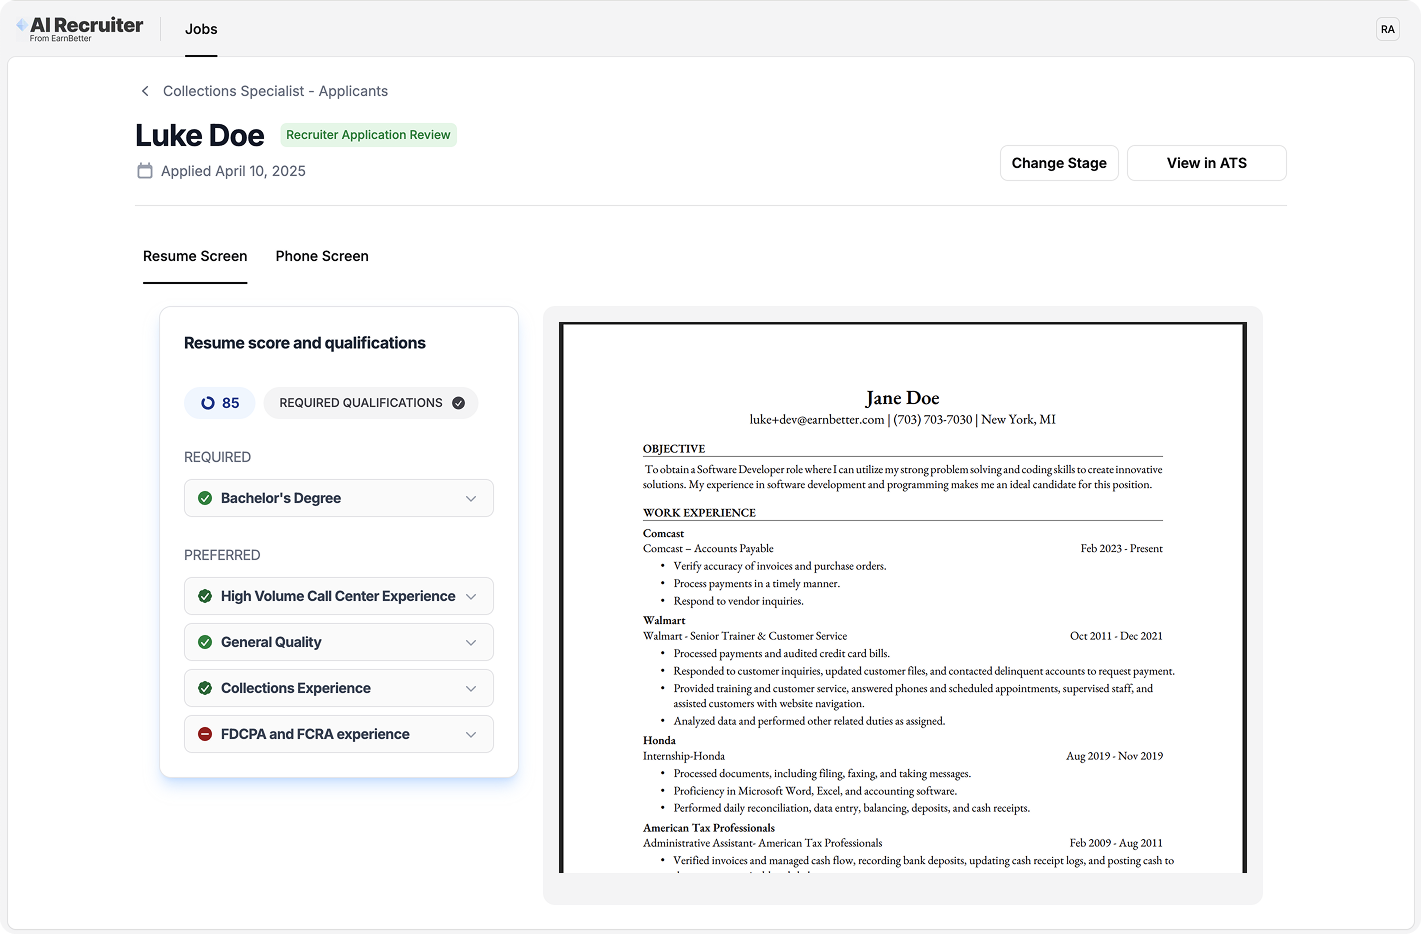
Task: Click red minus icon on FDCPA and FCRA
Action: tap(205, 734)
